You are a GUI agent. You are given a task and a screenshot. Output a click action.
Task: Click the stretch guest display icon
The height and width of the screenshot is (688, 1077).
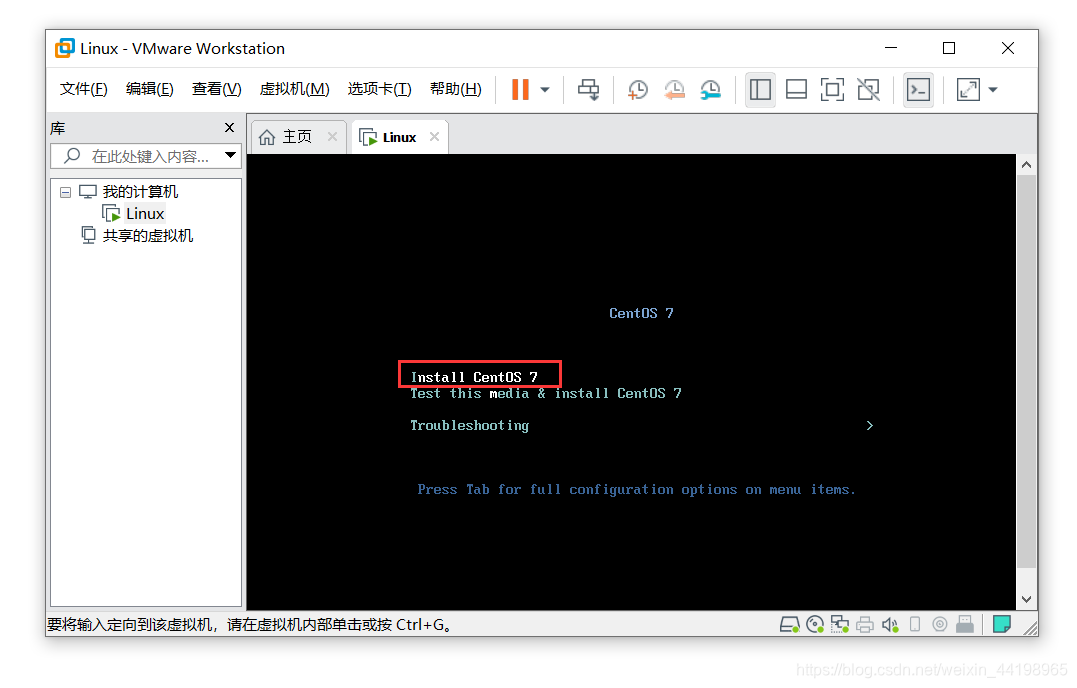tap(968, 89)
